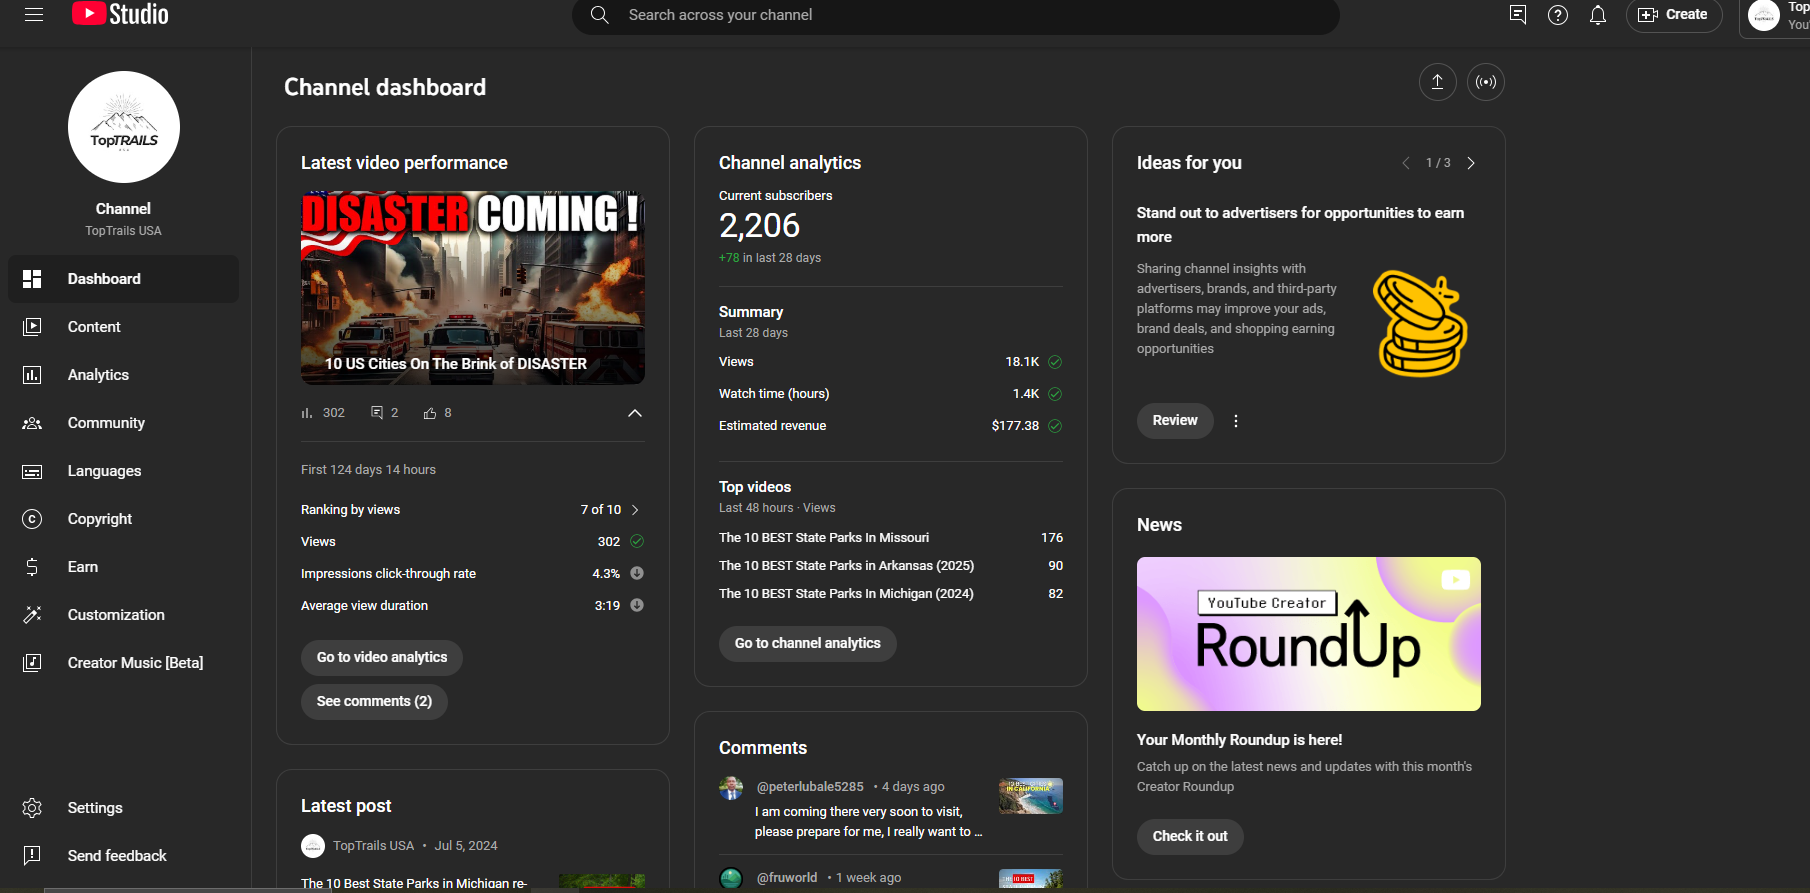Click Impressions click-through rate info arrow icon

pos(637,574)
